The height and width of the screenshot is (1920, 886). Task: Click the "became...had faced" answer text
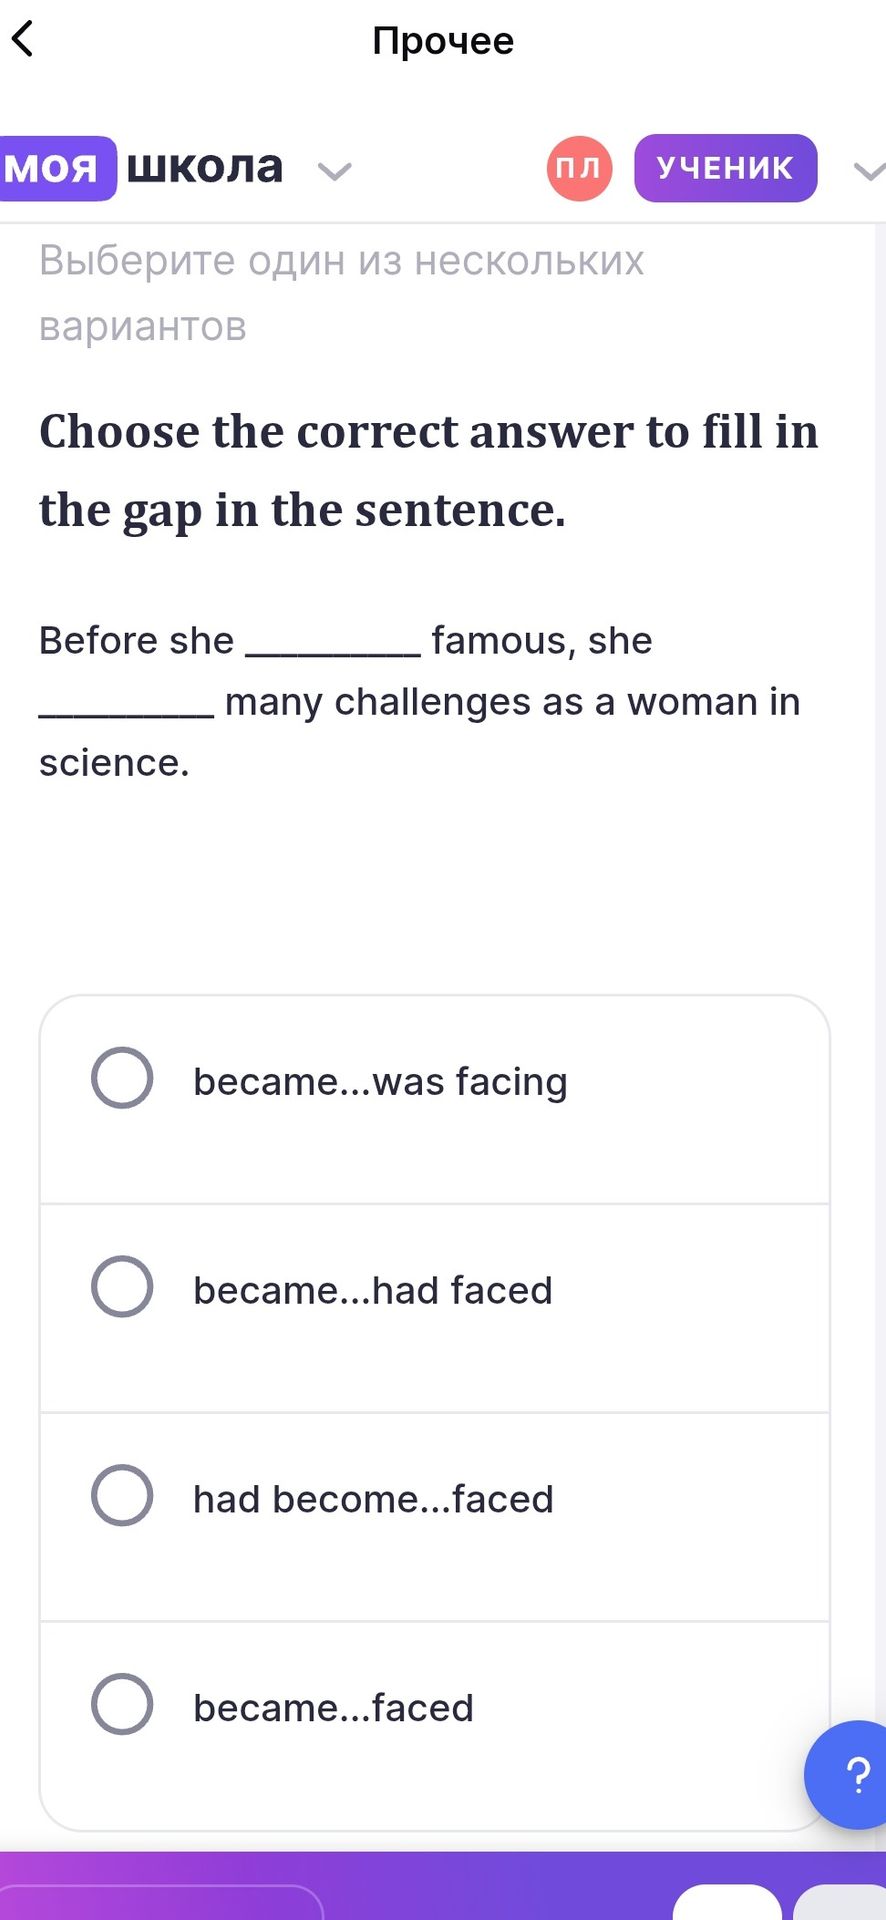pyautogui.click(x=373, y=1290)
